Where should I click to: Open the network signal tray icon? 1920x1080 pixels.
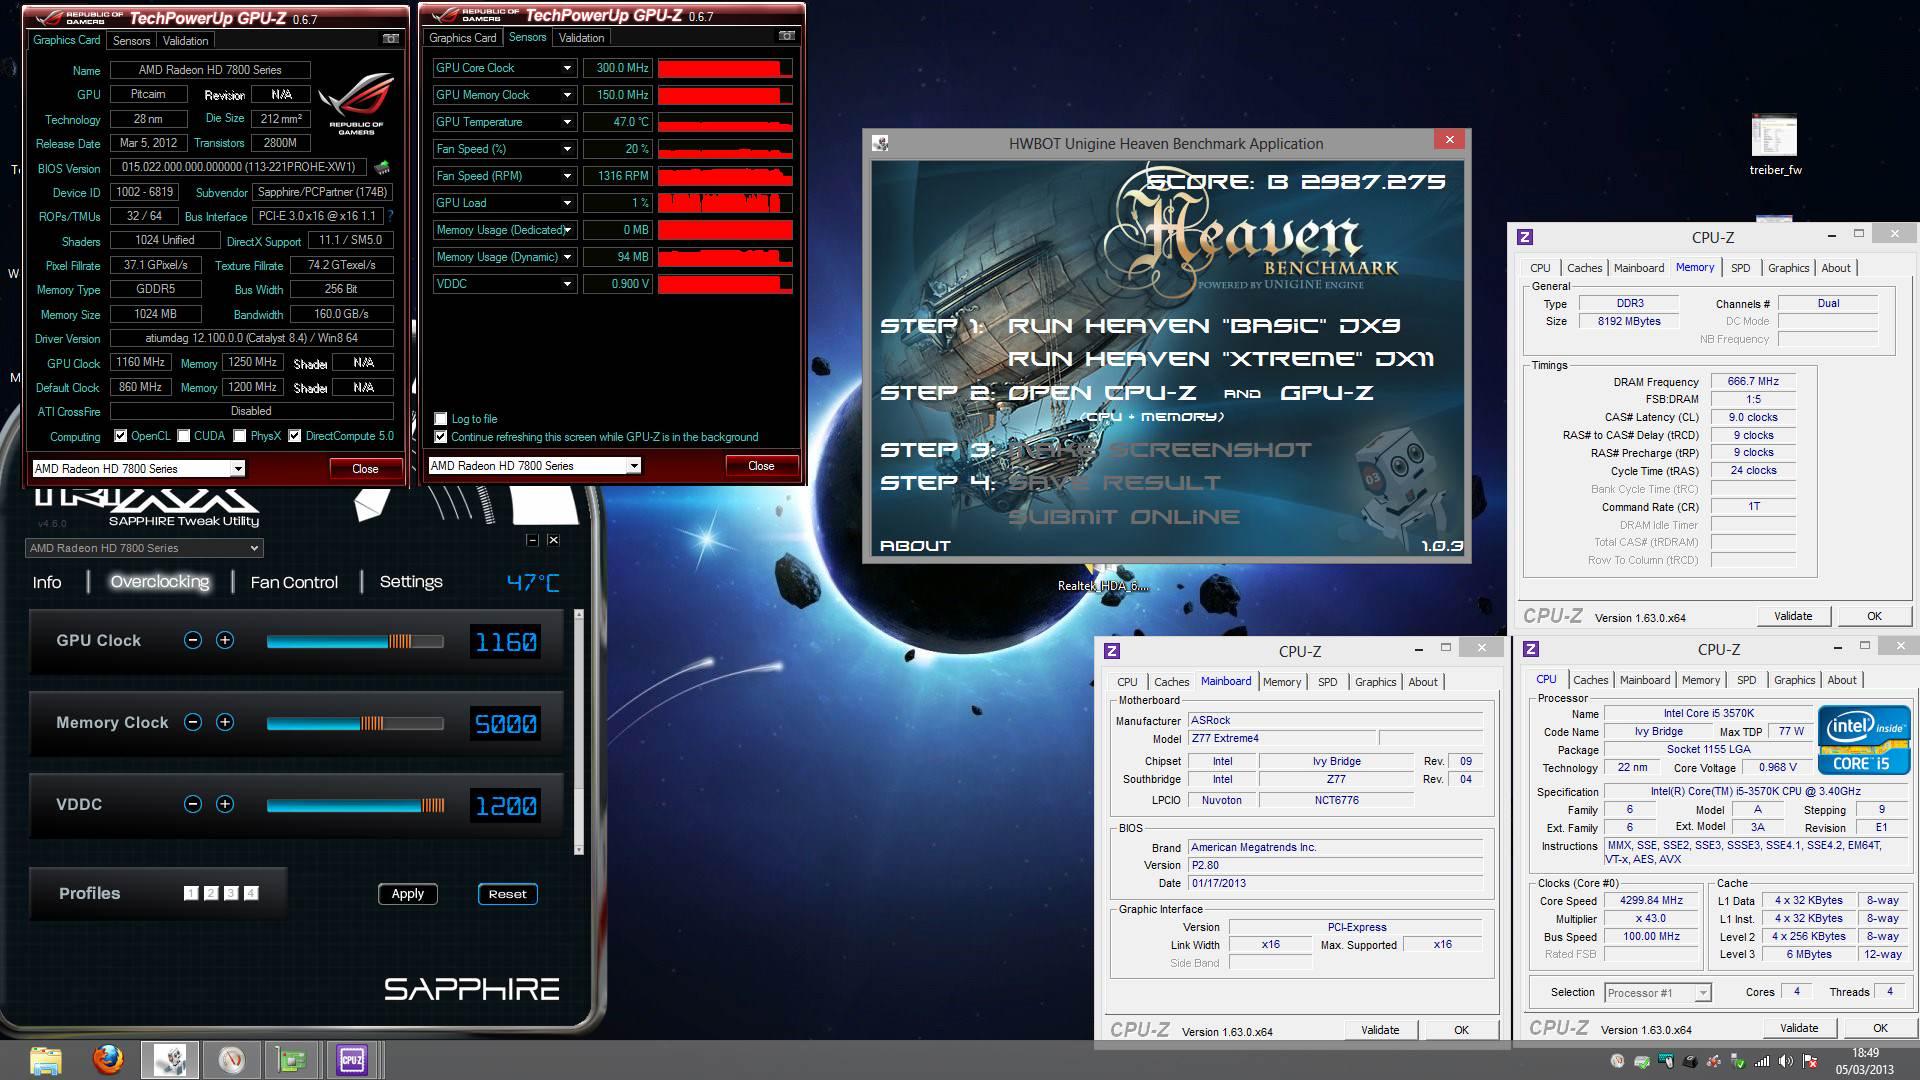(1762, 1061)
